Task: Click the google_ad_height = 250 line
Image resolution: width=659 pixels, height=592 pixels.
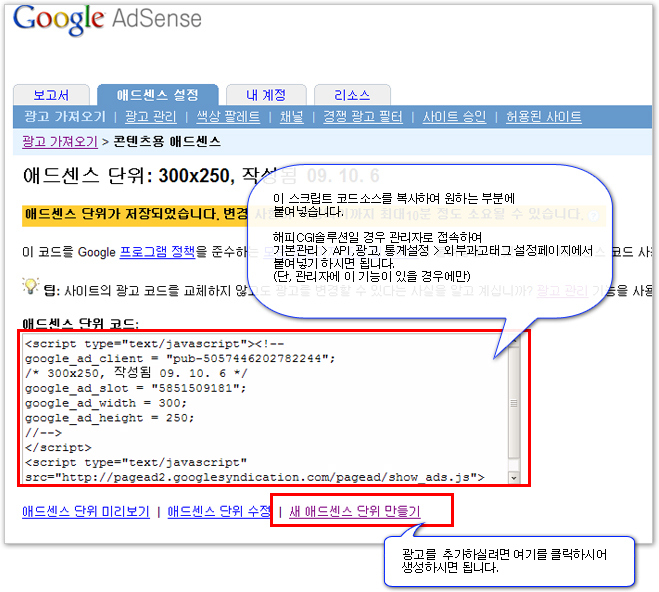Action: (109, 418)
